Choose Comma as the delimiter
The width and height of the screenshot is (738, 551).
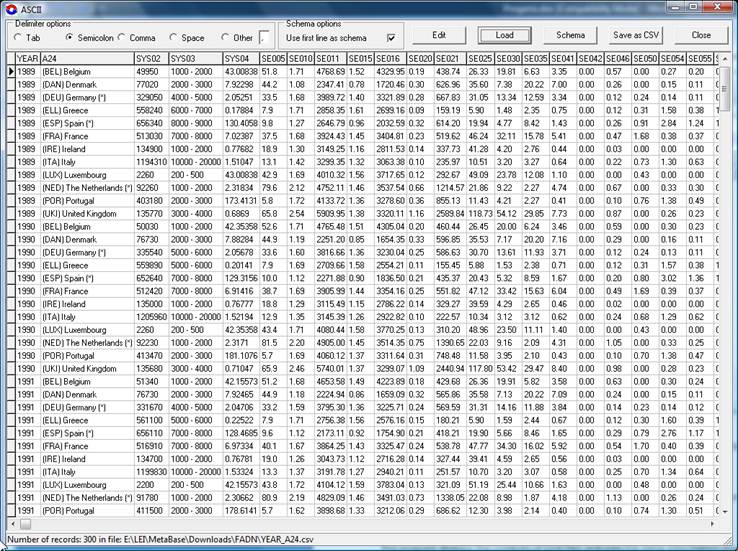[x=136, y=38]
